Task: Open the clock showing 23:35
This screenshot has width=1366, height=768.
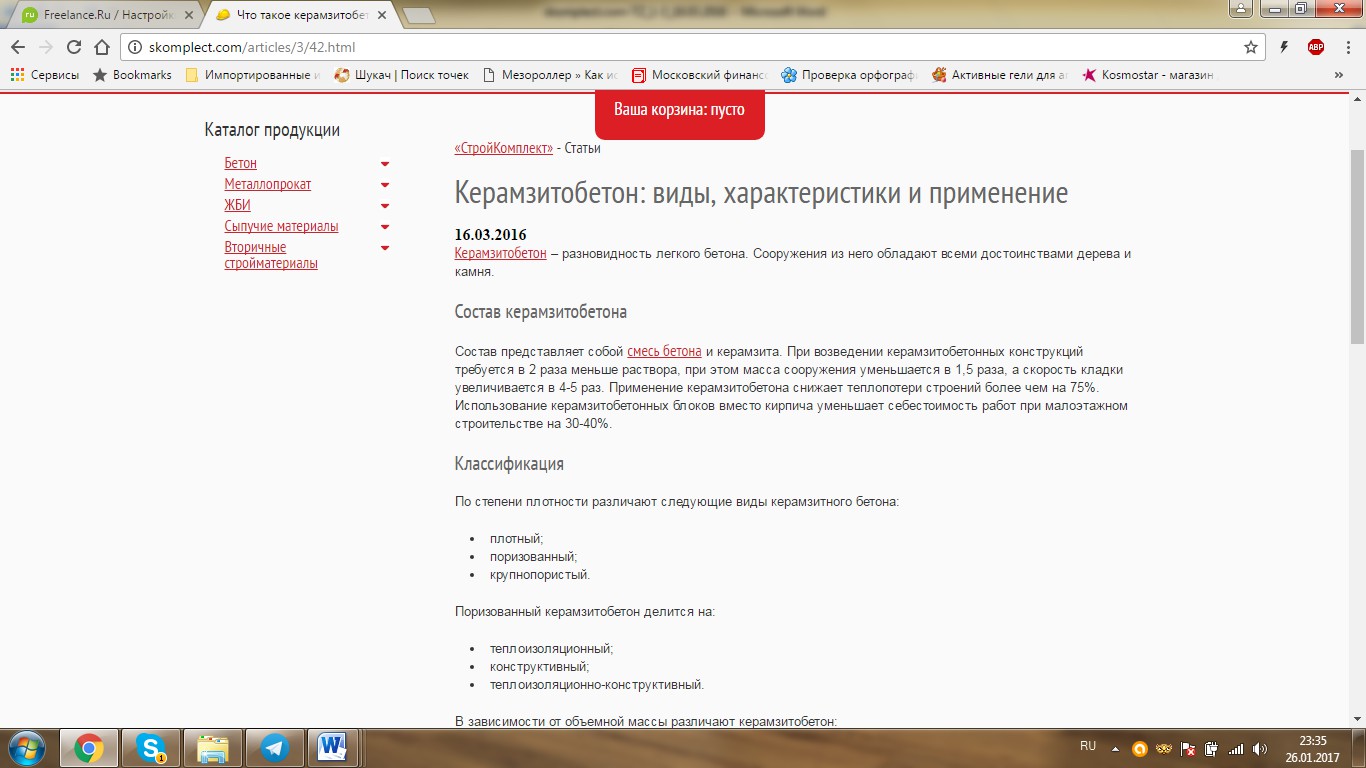Action: (x=1314, y=748)
